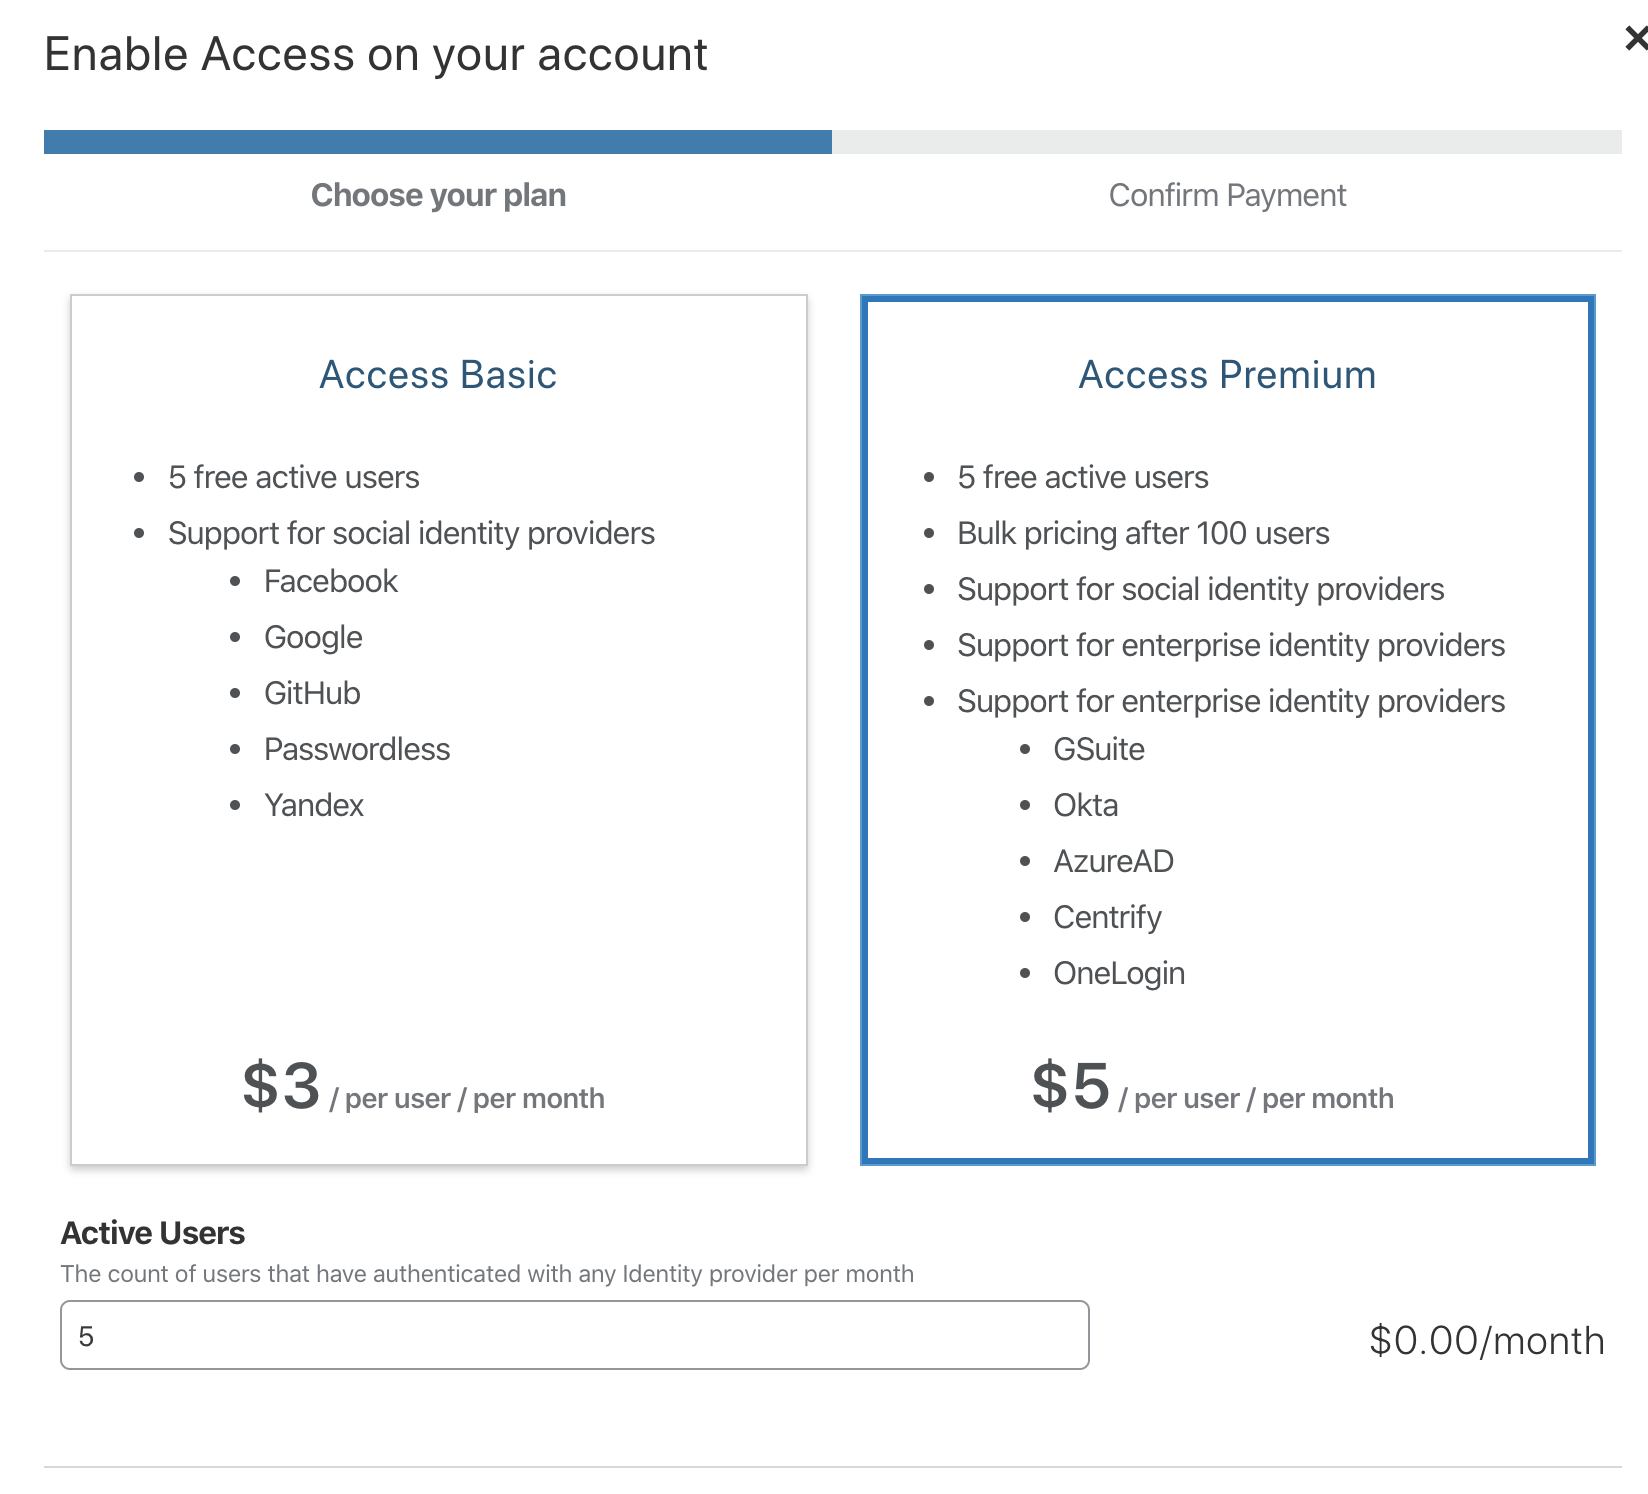The height and width of the screenshot is (1494, 1648).
Task: Click the $3 per user price
Action: pos(282,1087)
